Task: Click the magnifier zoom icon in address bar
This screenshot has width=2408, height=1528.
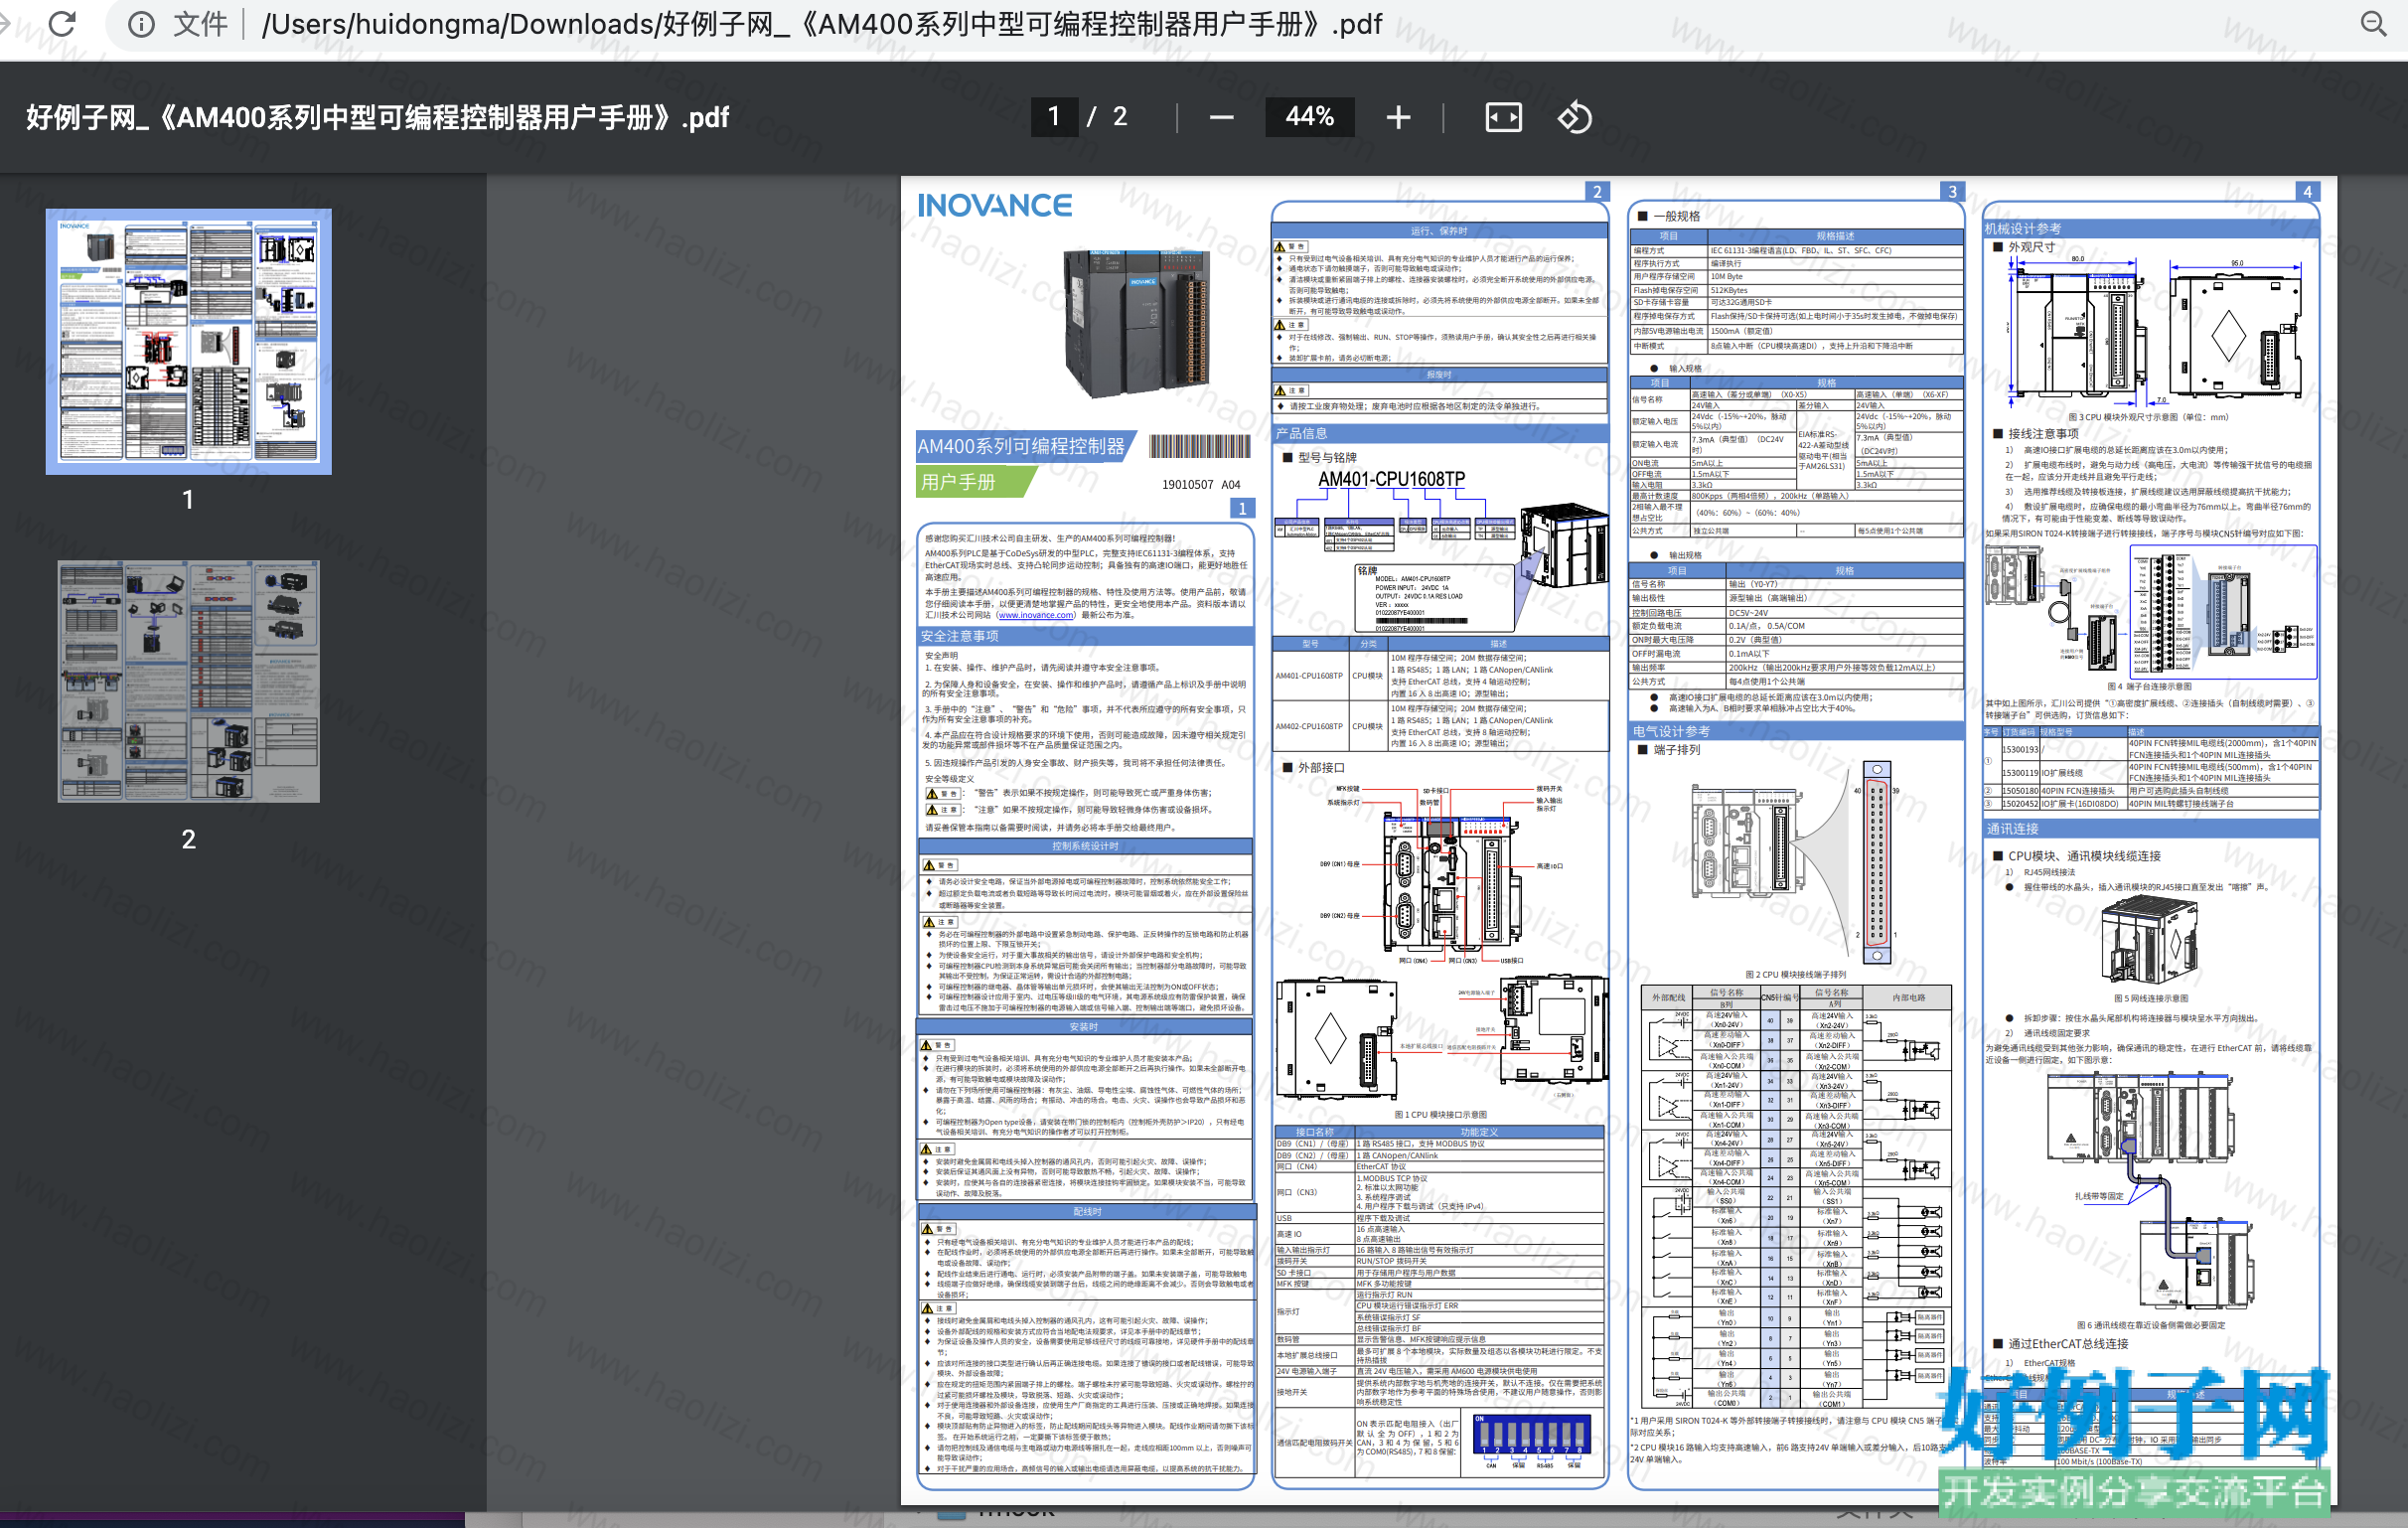Action: tap(2373, 23)
